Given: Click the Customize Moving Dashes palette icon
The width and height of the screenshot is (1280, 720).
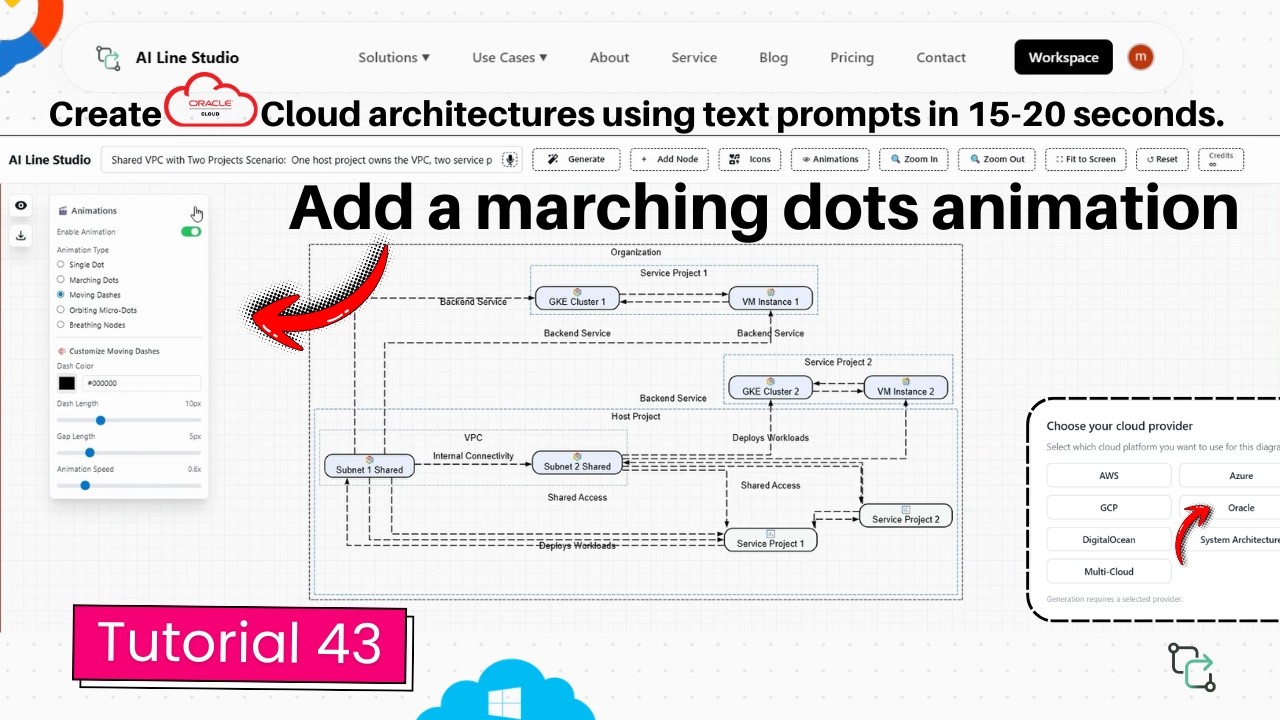Looking at the screenshot, I should click(62, 352).
